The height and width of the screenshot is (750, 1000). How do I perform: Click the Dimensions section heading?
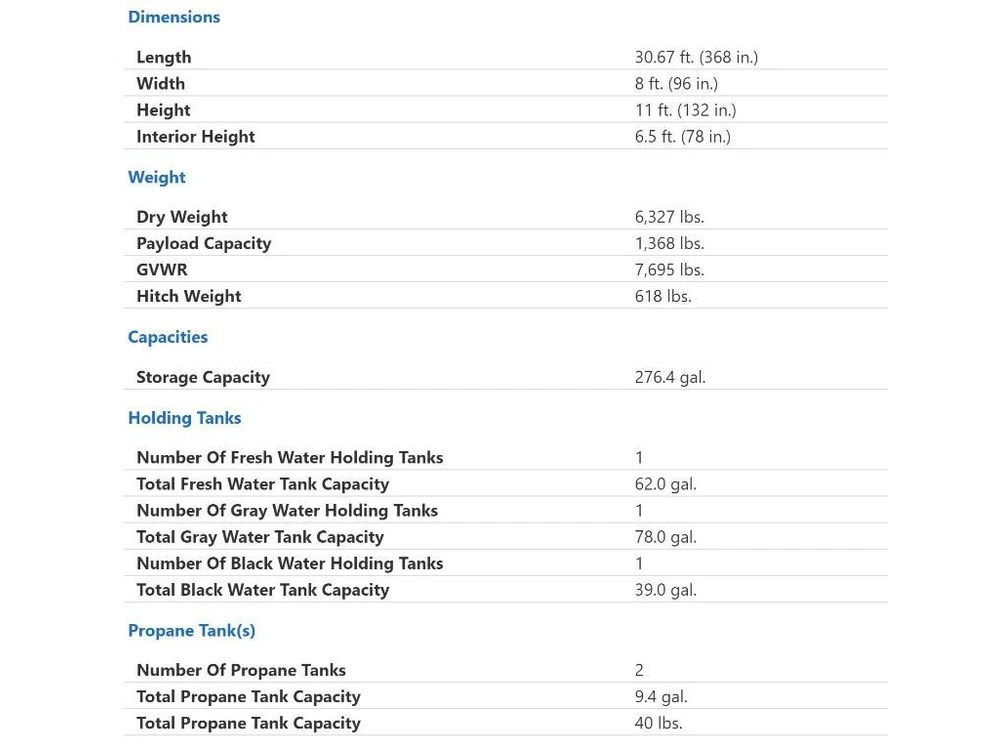point(174,17)
